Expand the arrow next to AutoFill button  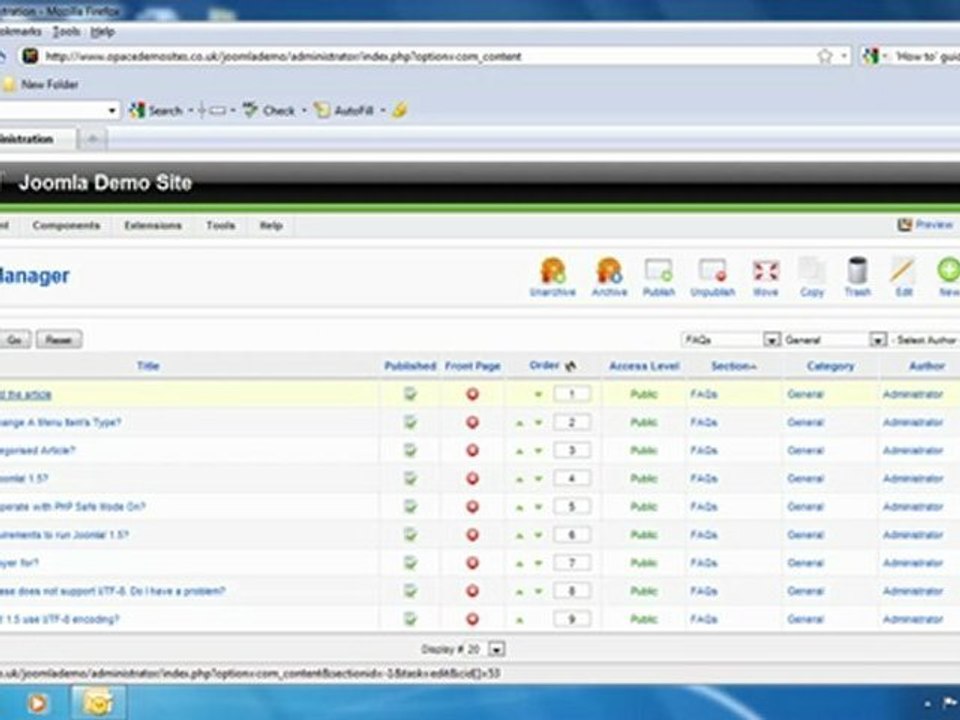383,111
